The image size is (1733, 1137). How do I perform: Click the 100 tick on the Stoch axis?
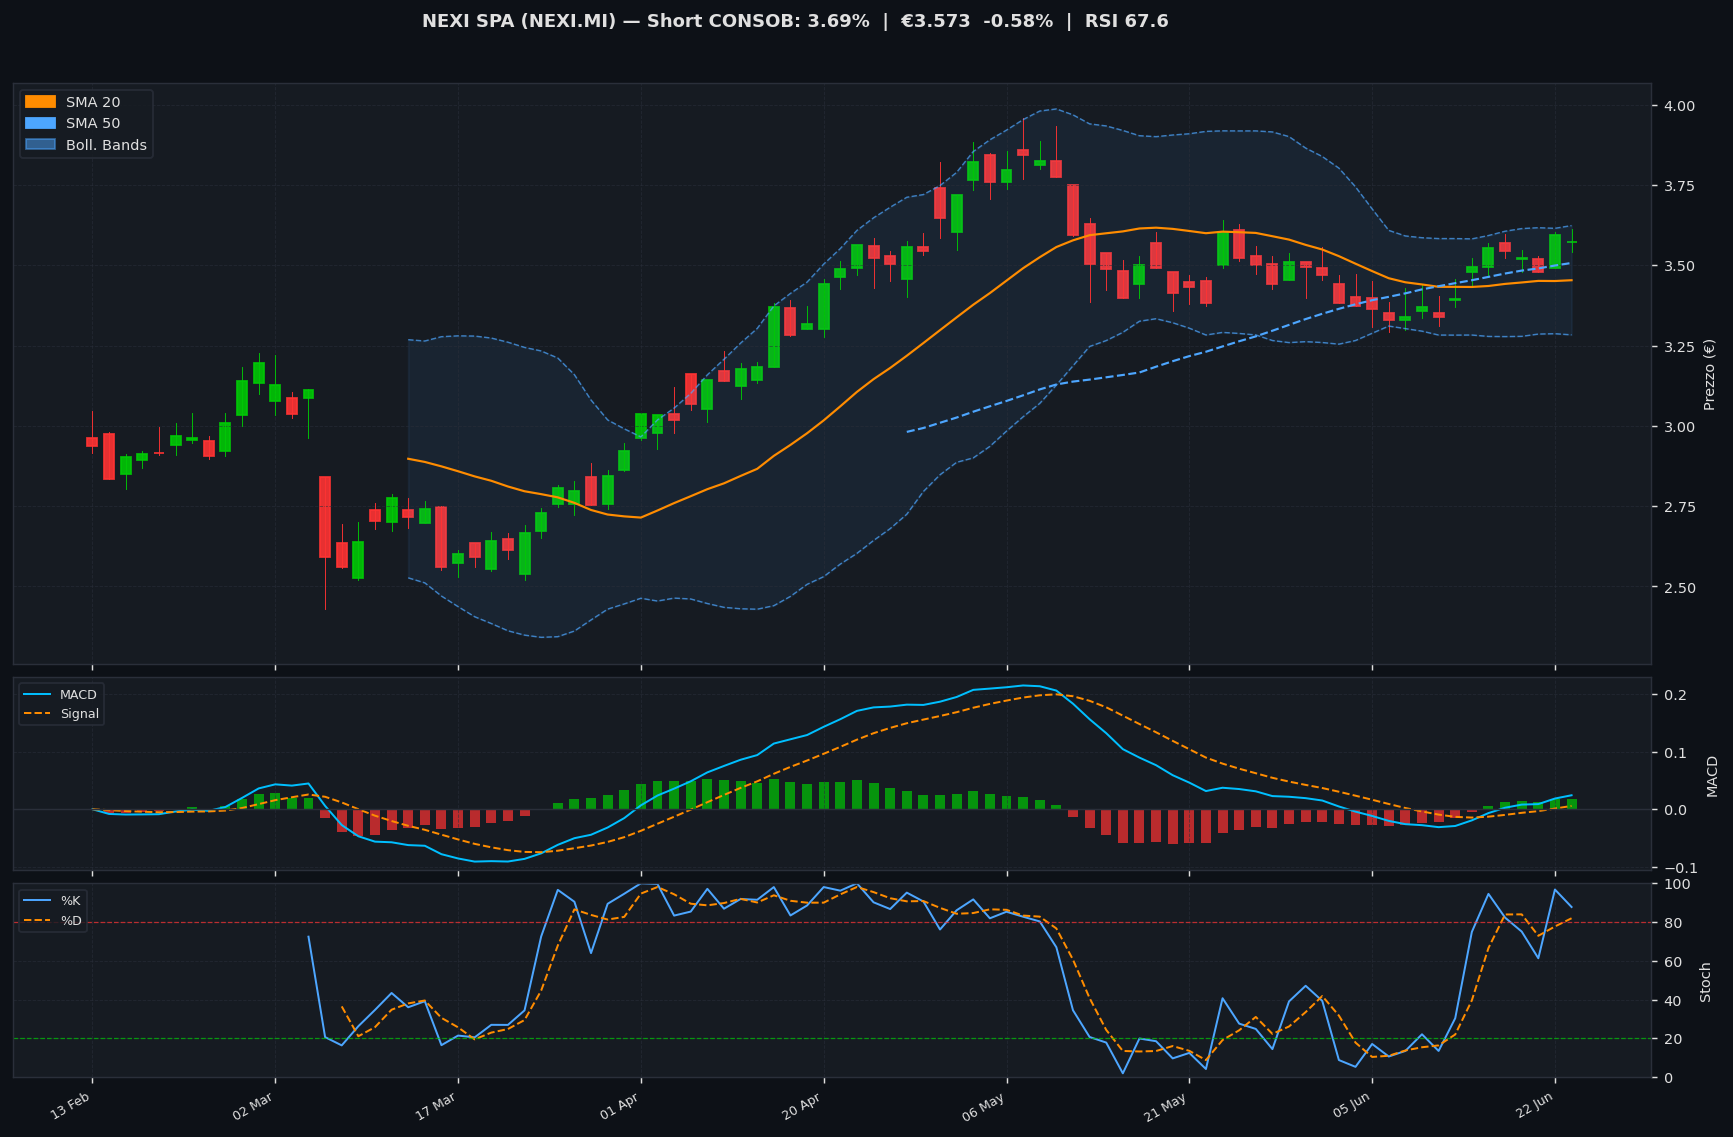1677,884
